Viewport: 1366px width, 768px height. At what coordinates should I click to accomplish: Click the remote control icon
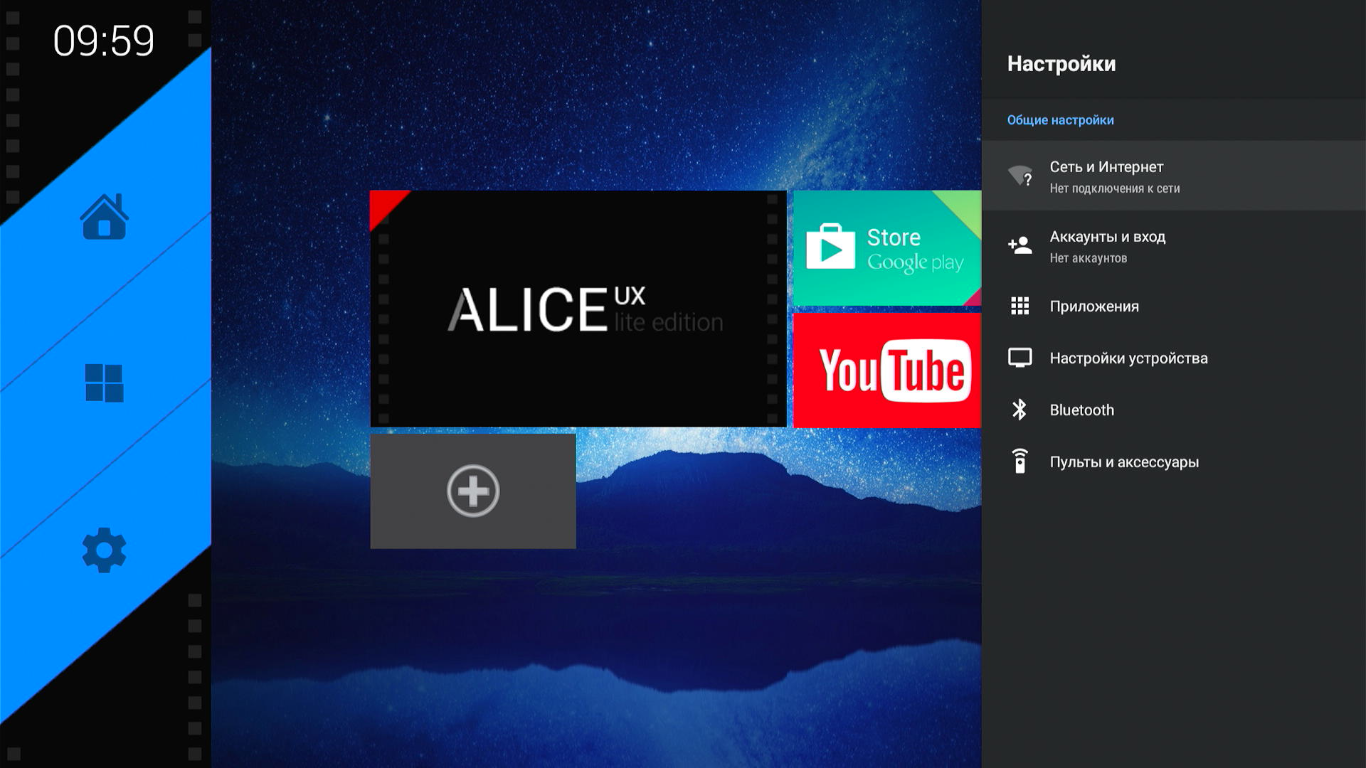pyautogui.click(x=1020, y=461)
